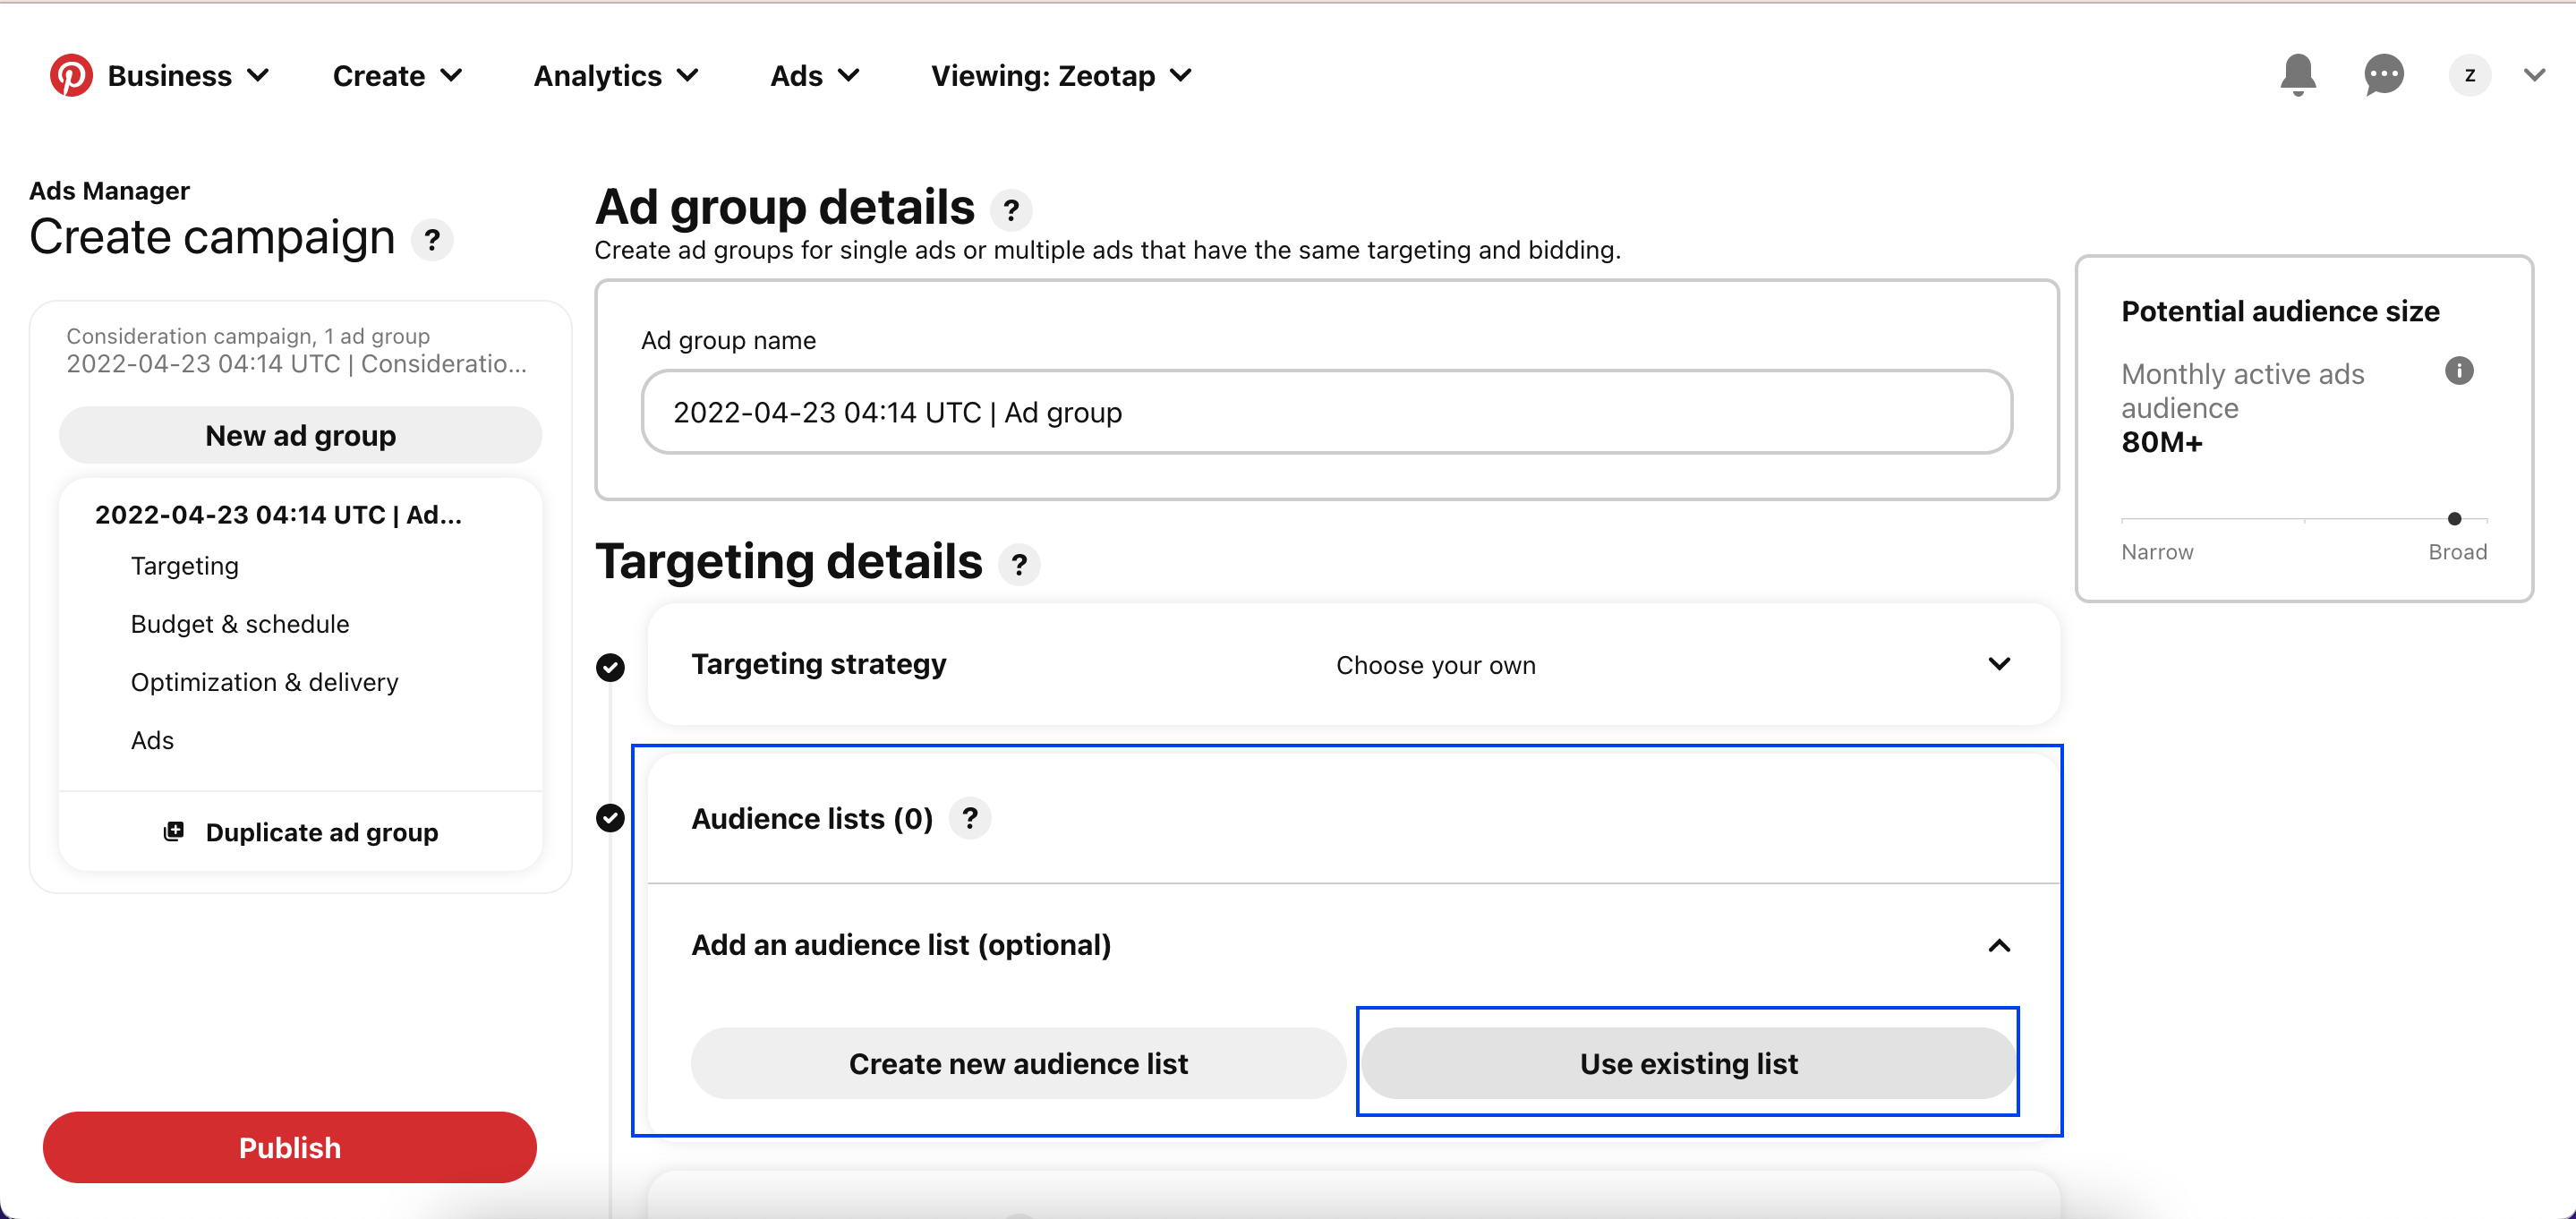
Task: Click the 'Choose your own' strategy value
Action: point(1435,665)
